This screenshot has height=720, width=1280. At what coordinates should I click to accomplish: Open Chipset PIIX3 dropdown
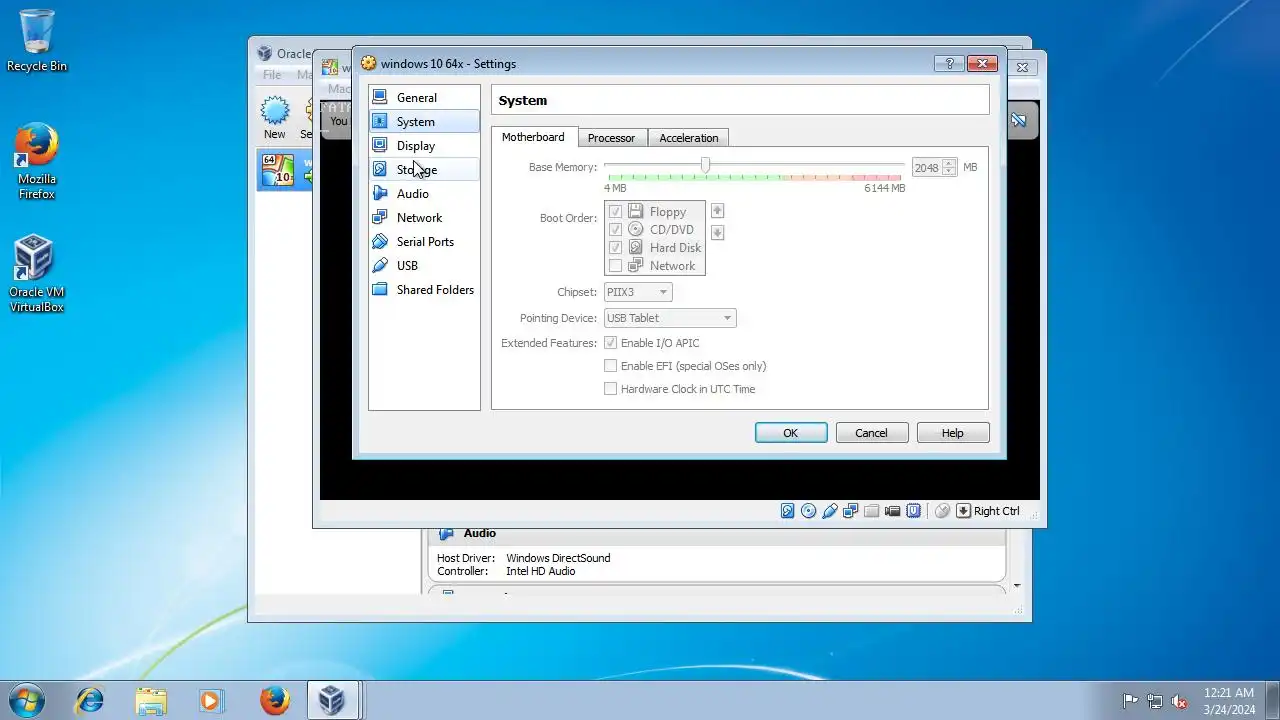pos(638,292)
